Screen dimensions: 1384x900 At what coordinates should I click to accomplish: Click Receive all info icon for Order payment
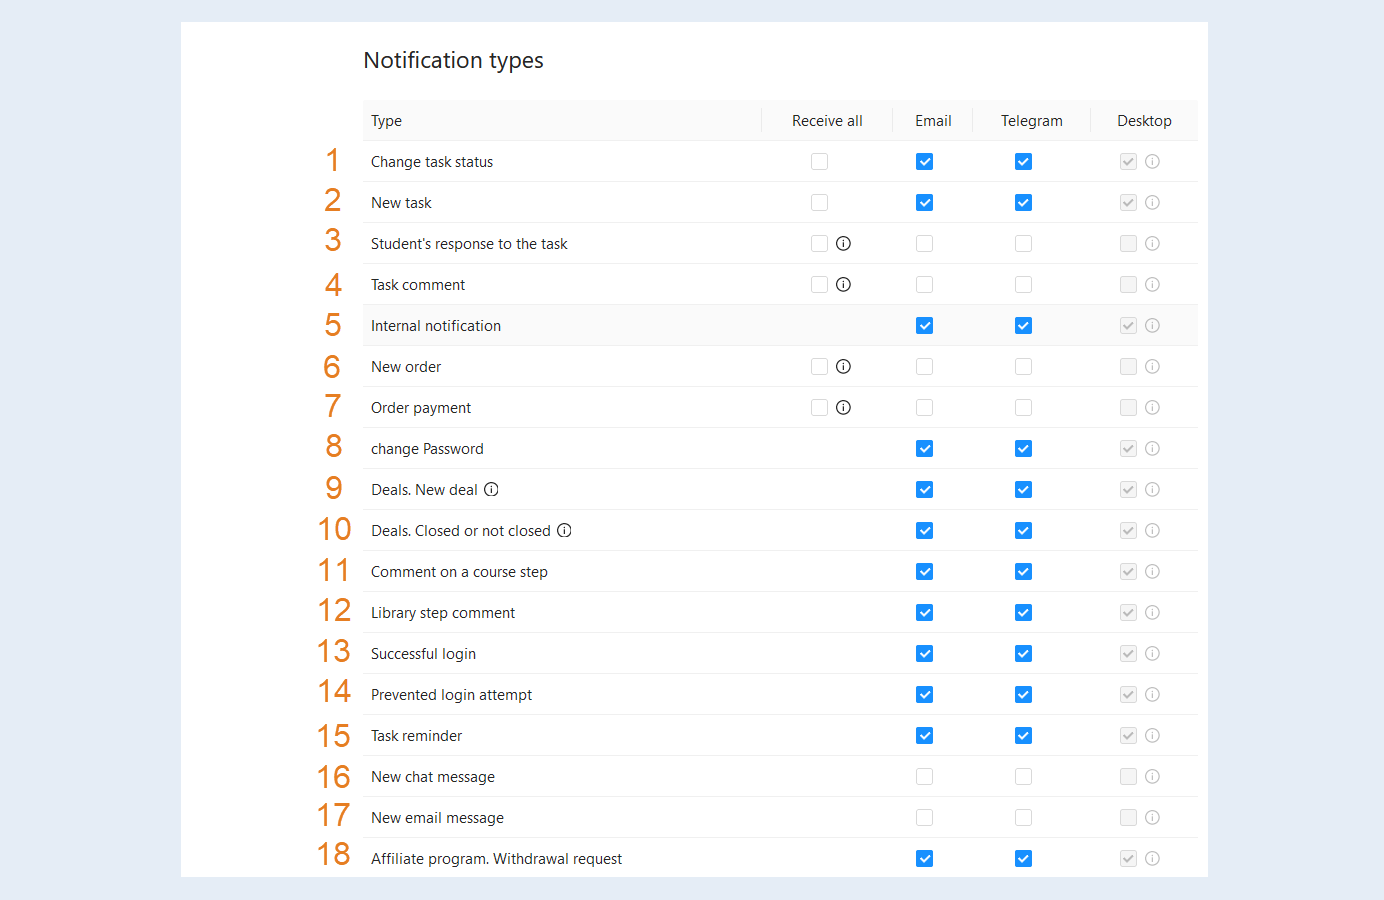(843, 407)
